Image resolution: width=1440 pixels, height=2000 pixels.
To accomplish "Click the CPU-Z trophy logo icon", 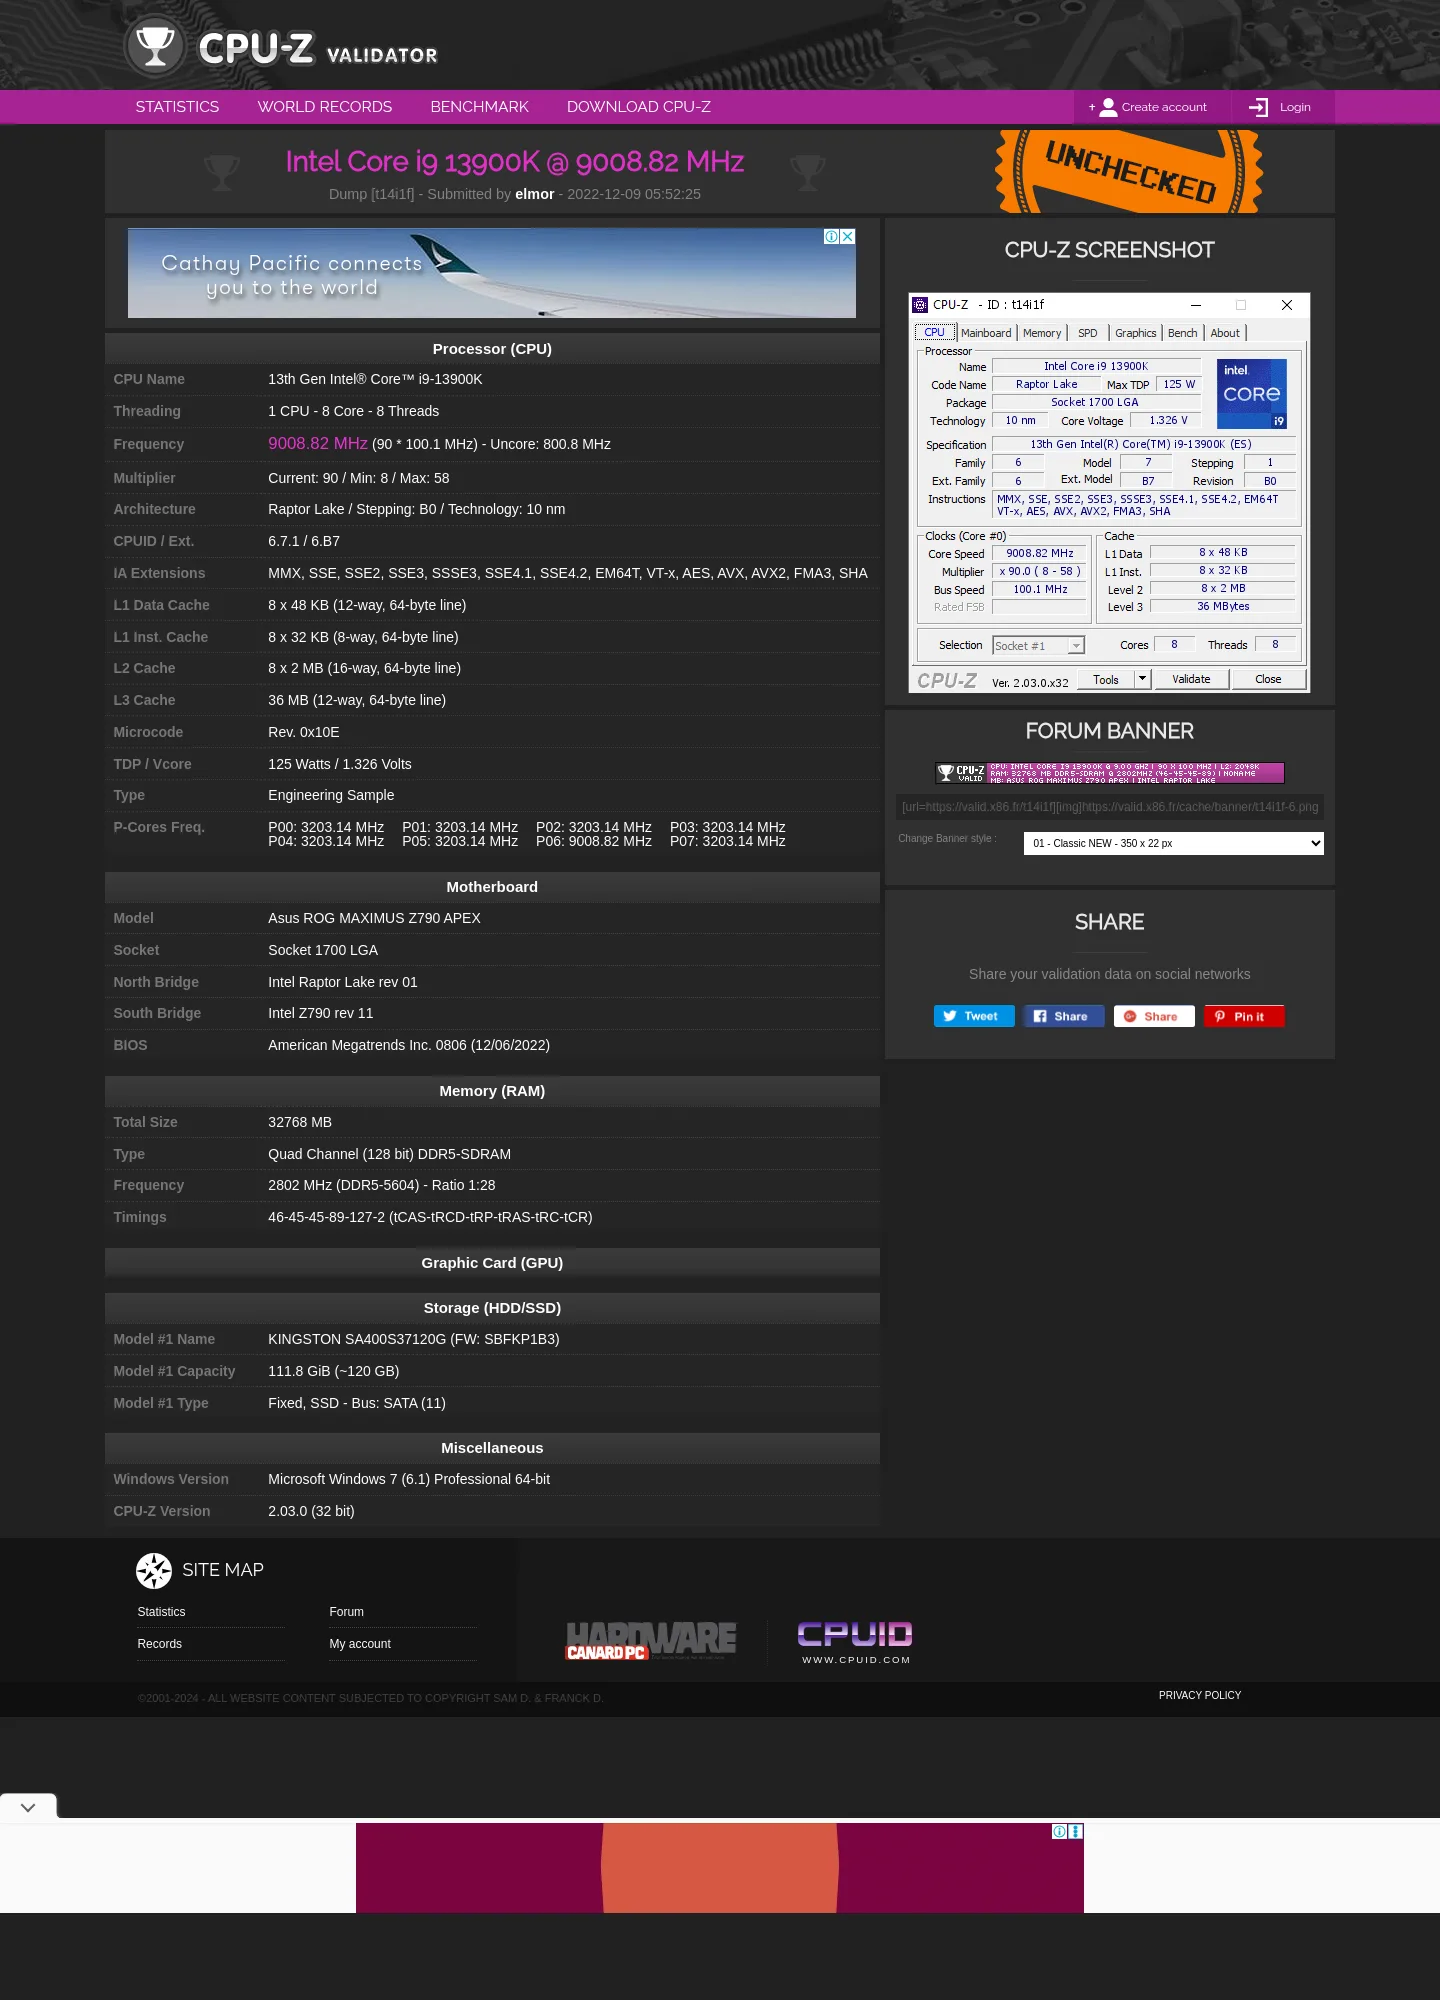I will tap(155, 46).
